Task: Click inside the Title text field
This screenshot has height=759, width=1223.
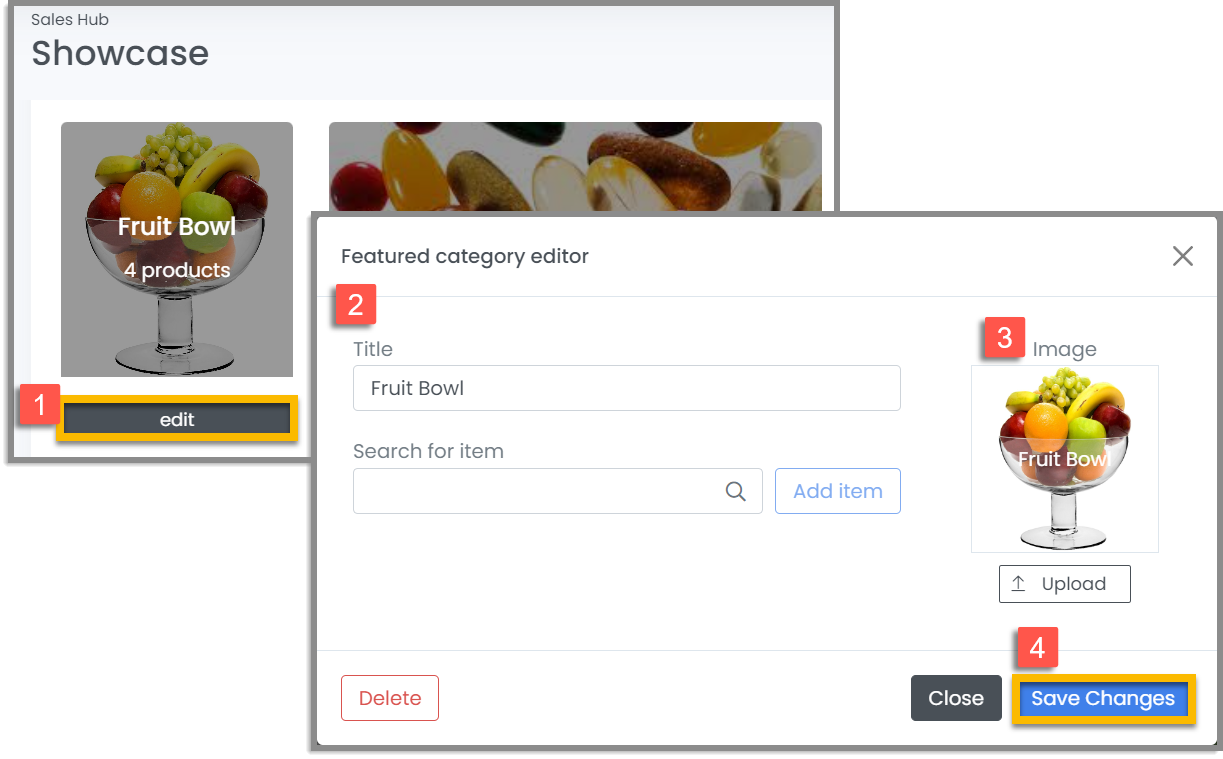Action: coord(627,388)
